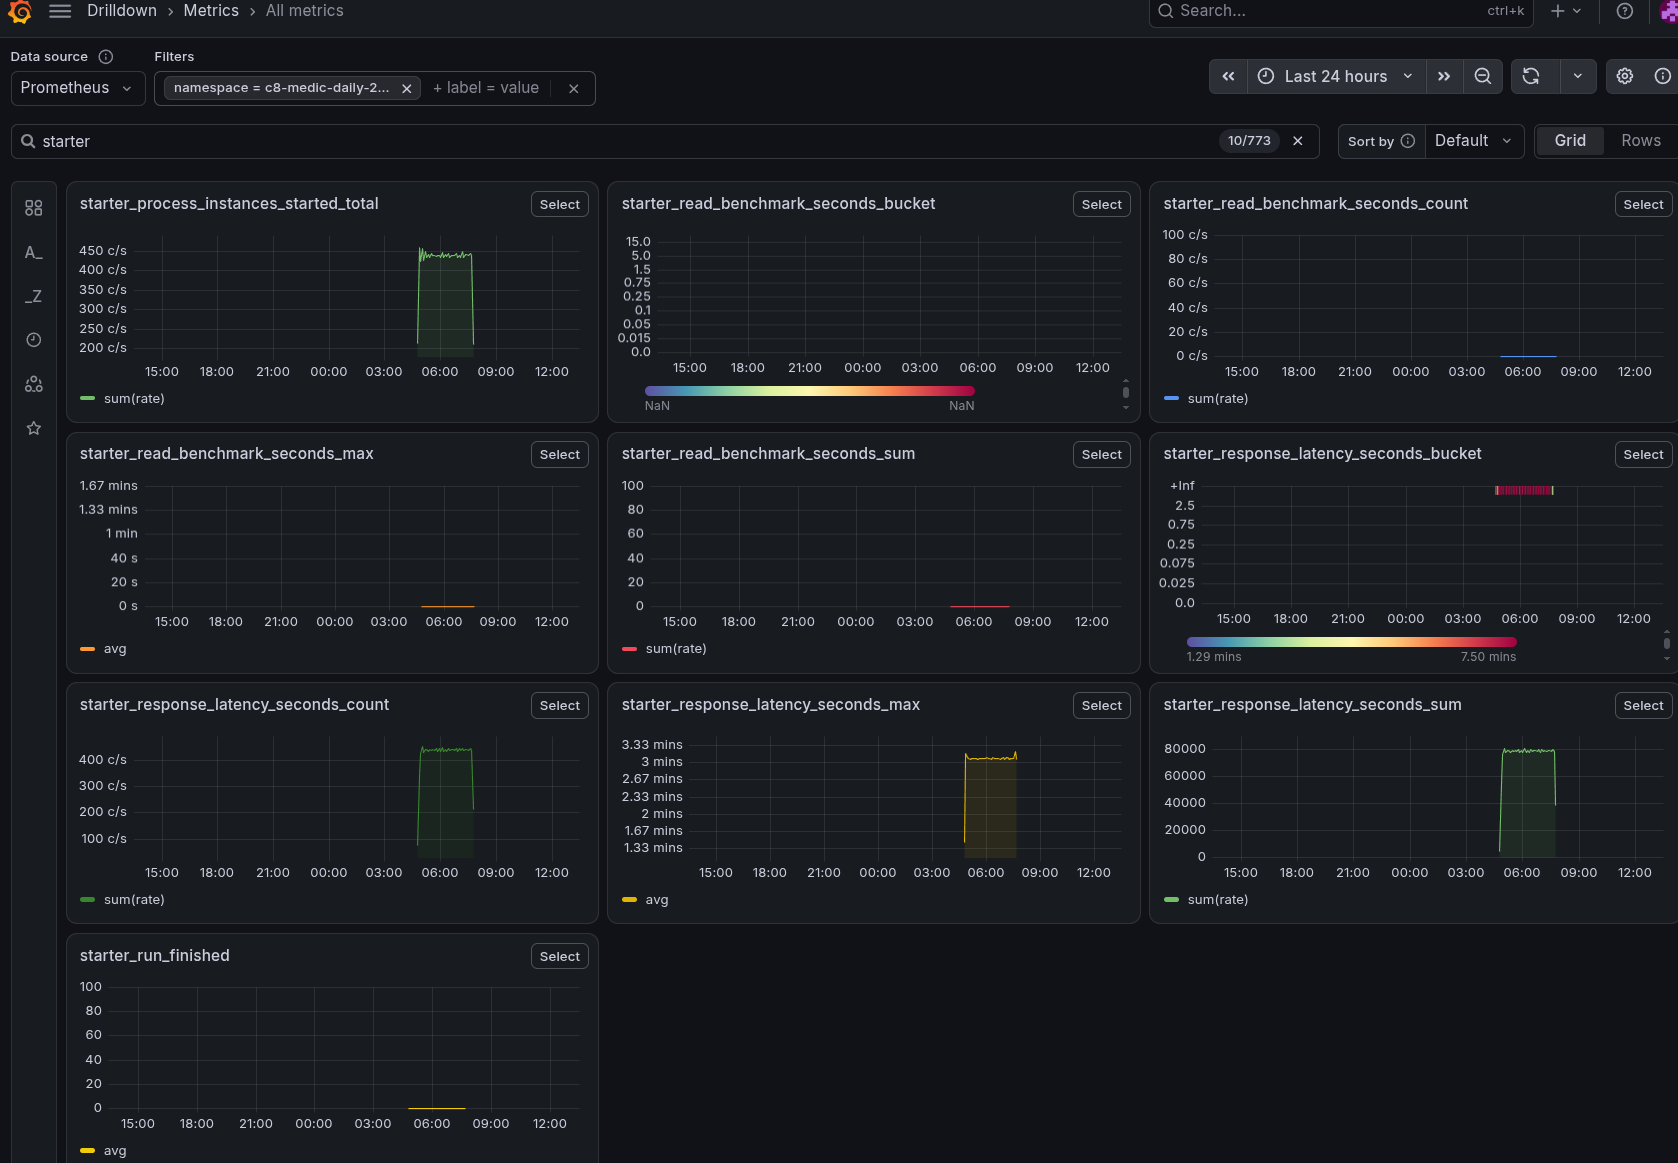This screenshot has height=1163, width=1678.
Task: Open the sidebar grid overview icon
Action: click(34, 208)
